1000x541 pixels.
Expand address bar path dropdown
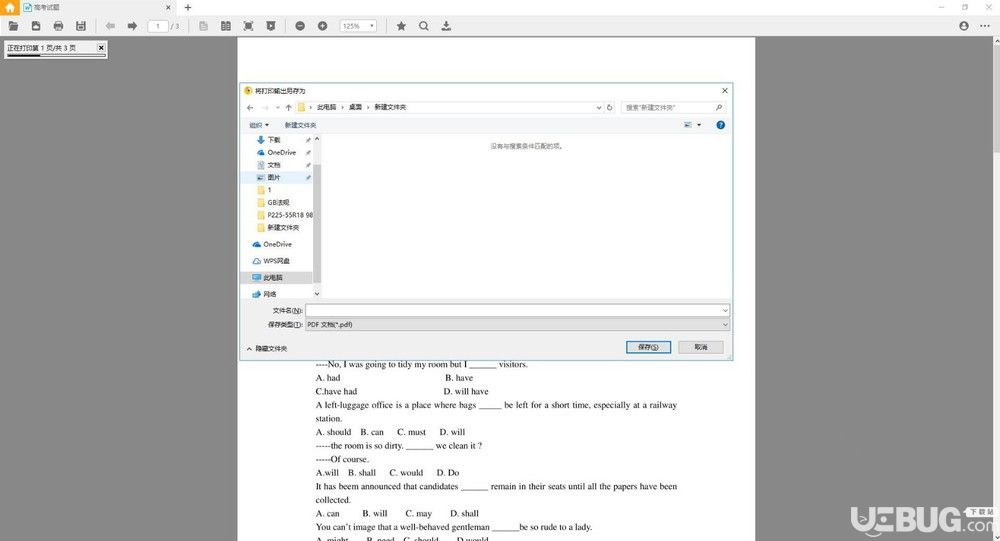pos(599,107)
